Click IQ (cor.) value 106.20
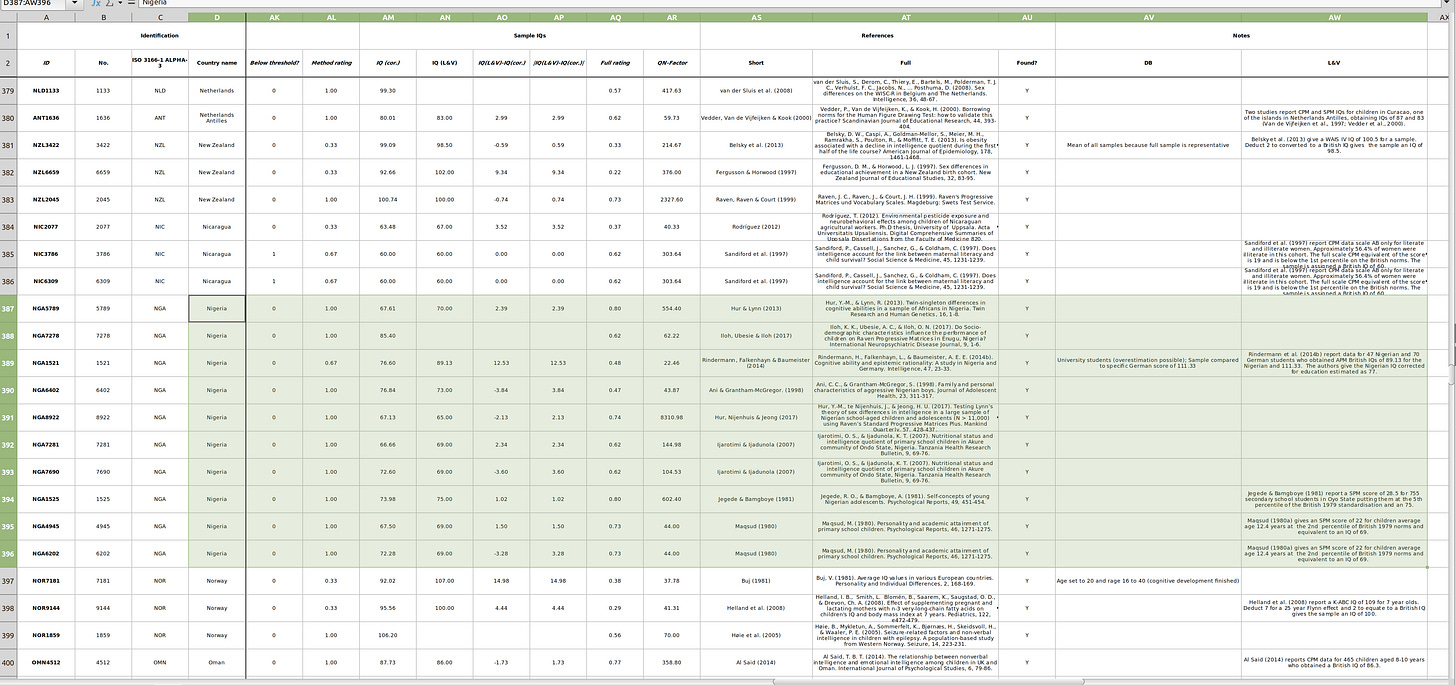The width and height of the screenshot is (1456, 685). (388, 635)
